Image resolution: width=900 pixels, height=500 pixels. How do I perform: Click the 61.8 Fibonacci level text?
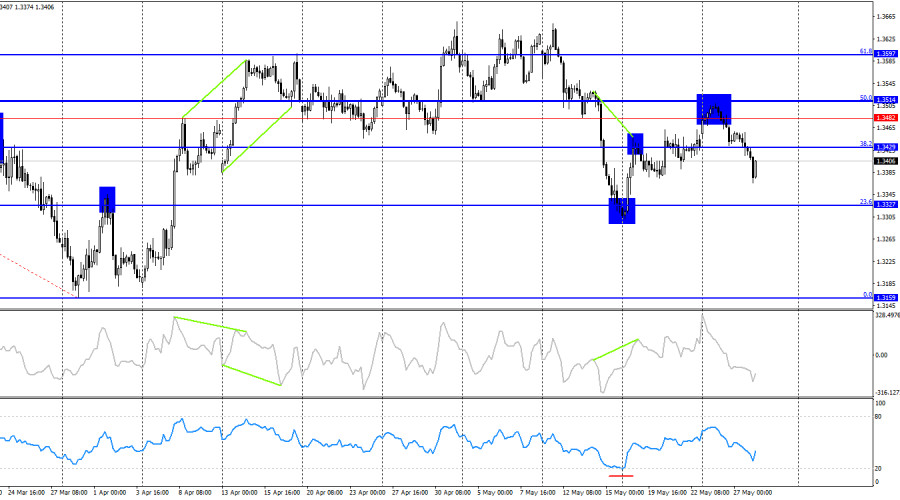[x=866, y=51]
